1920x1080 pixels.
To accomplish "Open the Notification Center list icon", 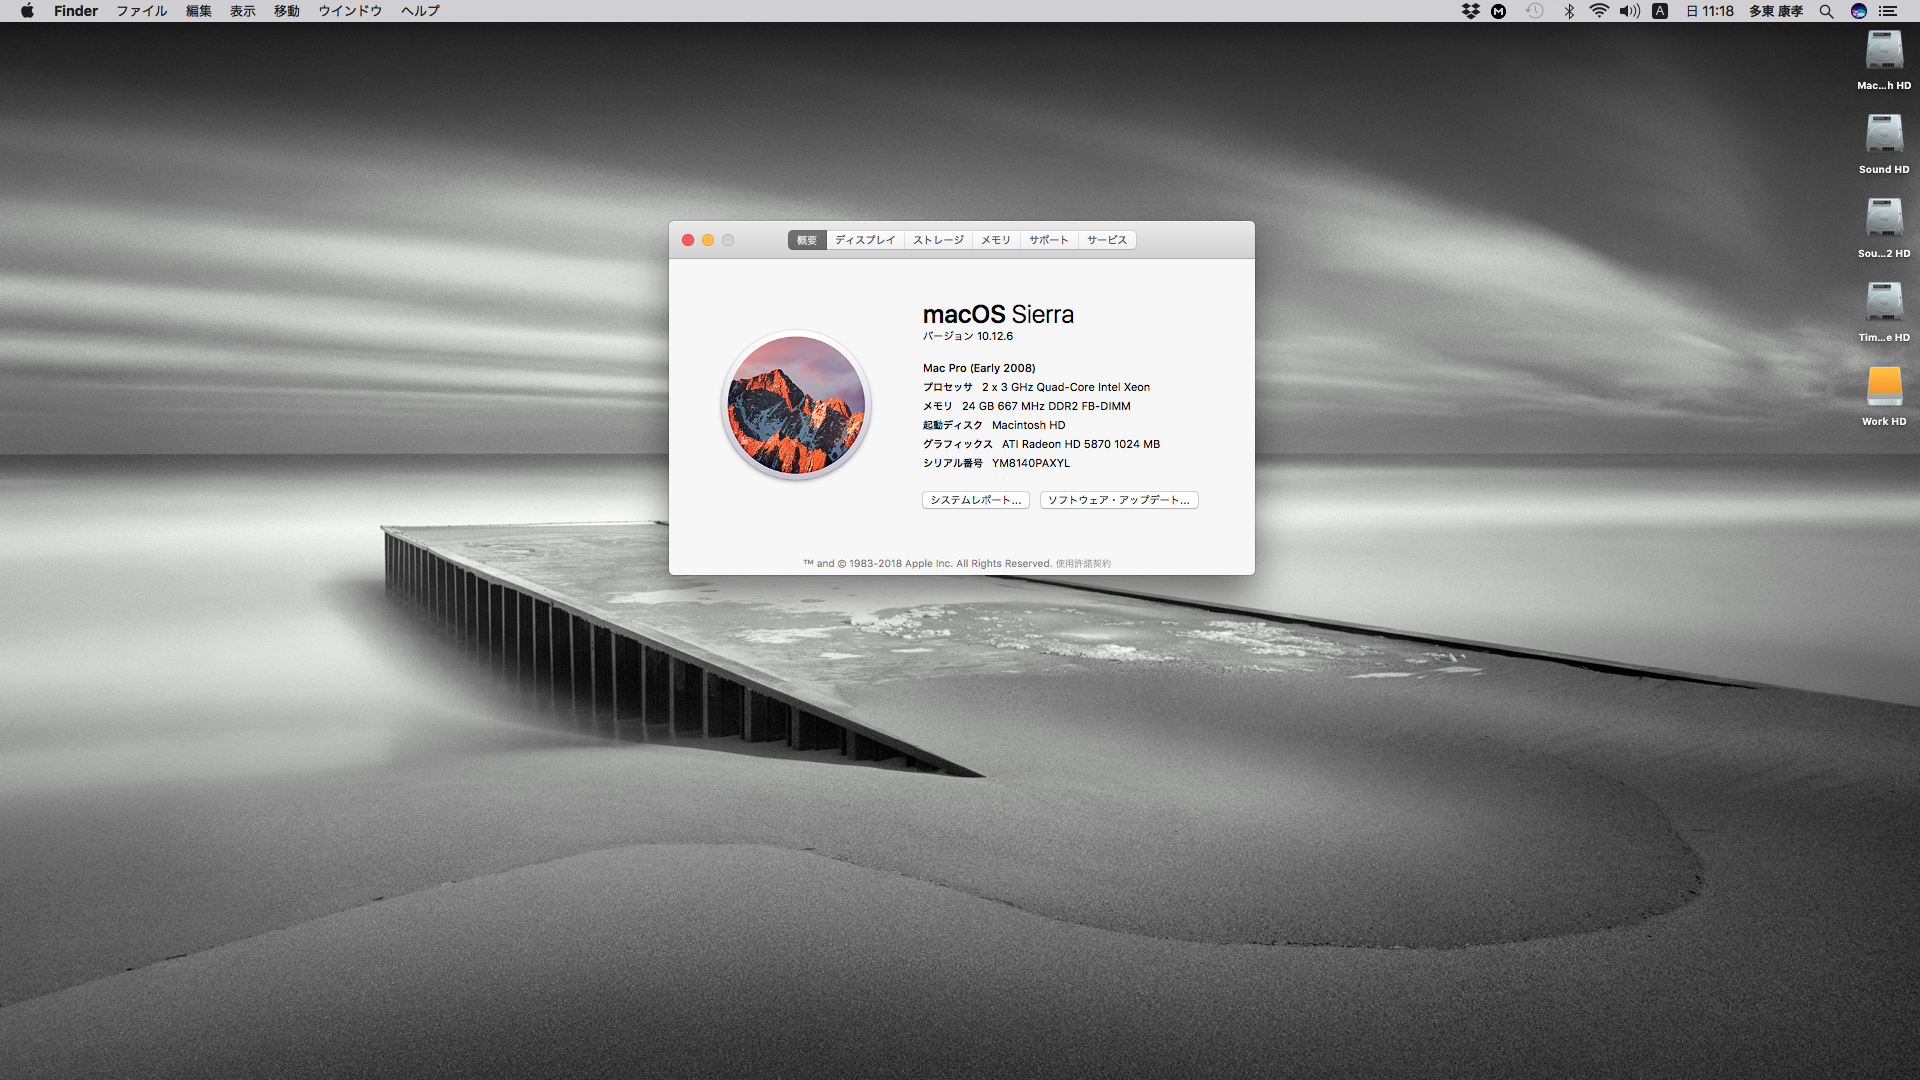I will (1888, 11).
